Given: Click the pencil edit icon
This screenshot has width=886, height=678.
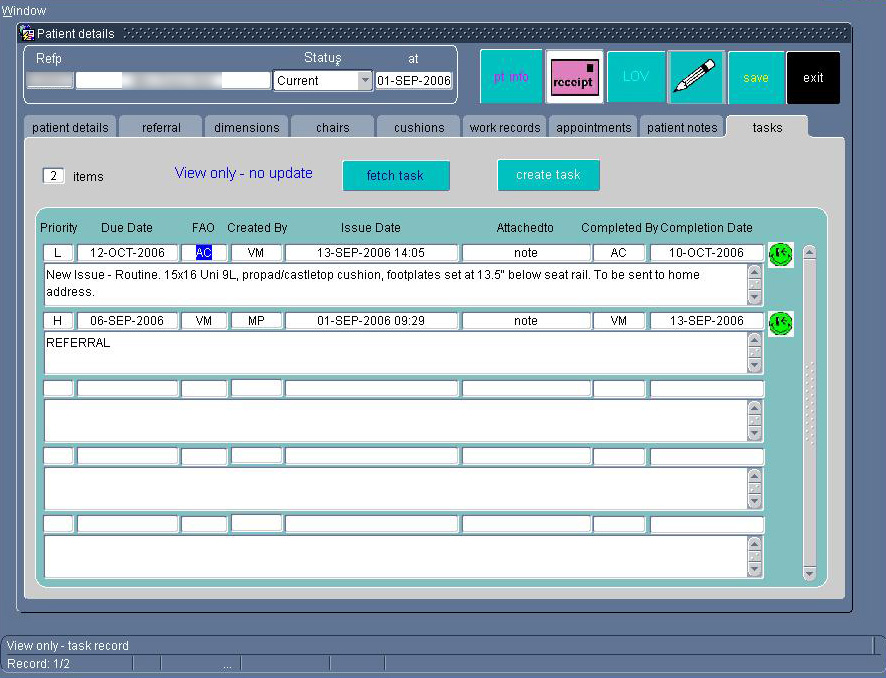Looking at the screenshot, I should pos(695,77).
